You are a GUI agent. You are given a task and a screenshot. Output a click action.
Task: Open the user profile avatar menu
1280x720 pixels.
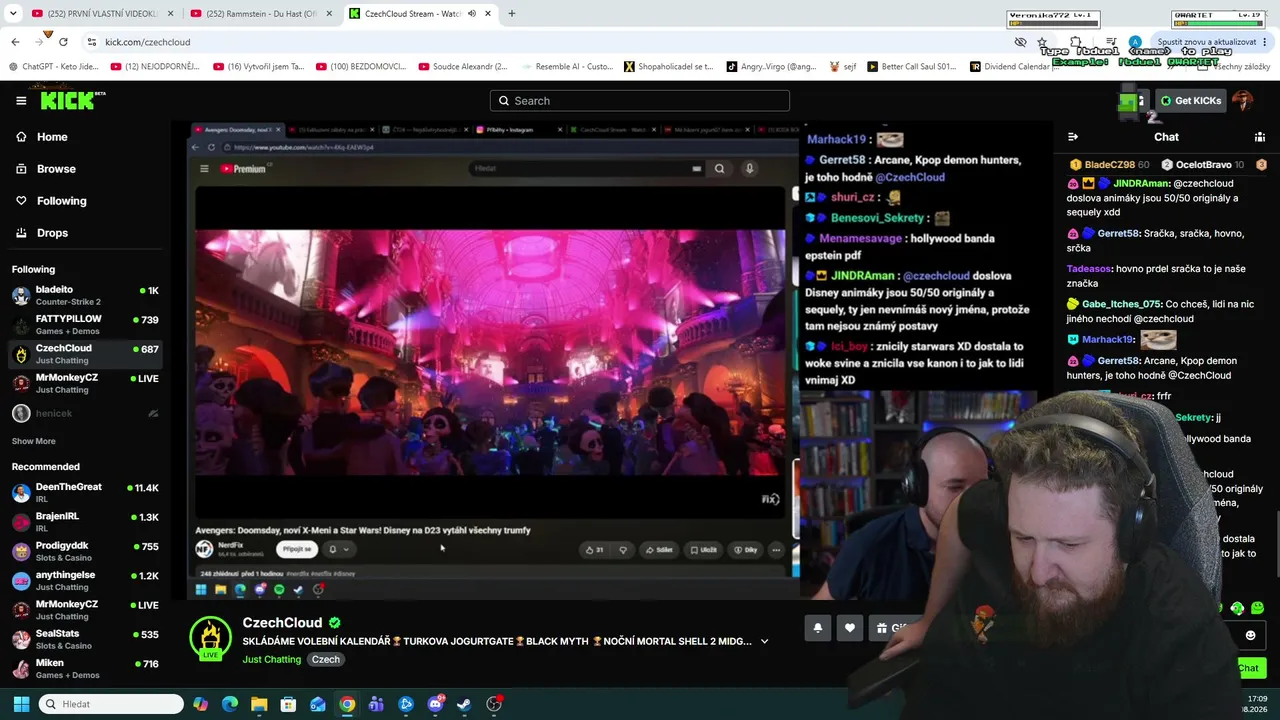click(x=1243, y=101)
